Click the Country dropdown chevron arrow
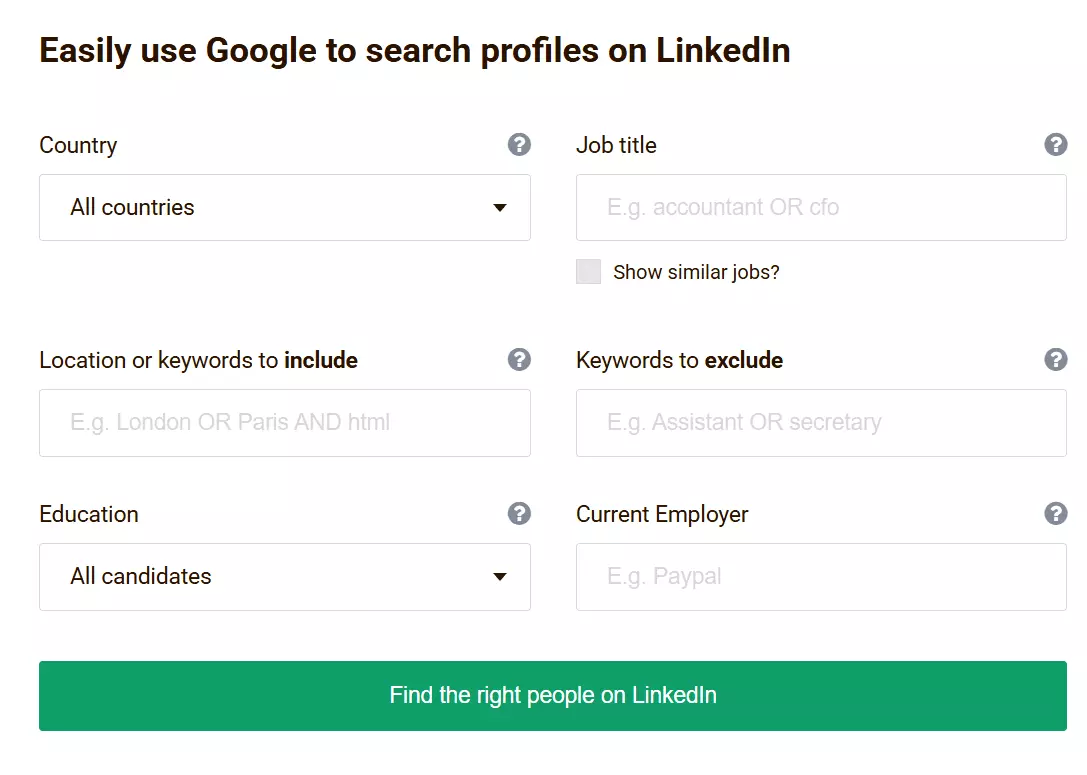The width and height of the screenshot is (1087, 775). (x=499, y=208)
